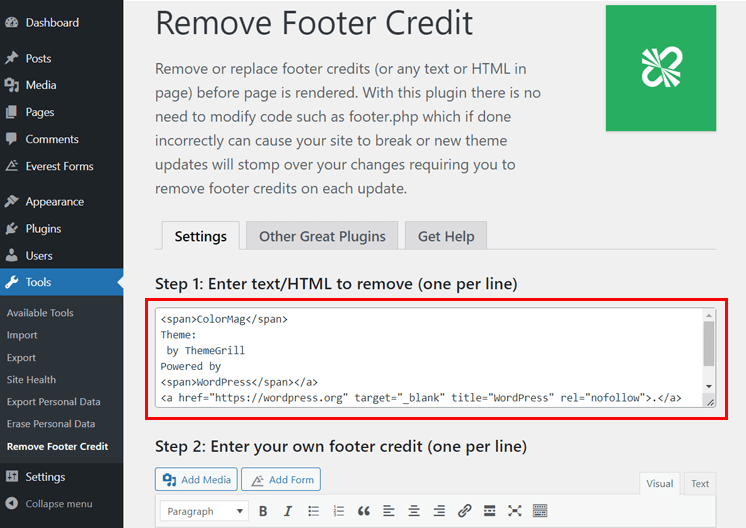Open the Paragraph format dropdown
Screen dimensions: 746x528
[x=205, y=511]
